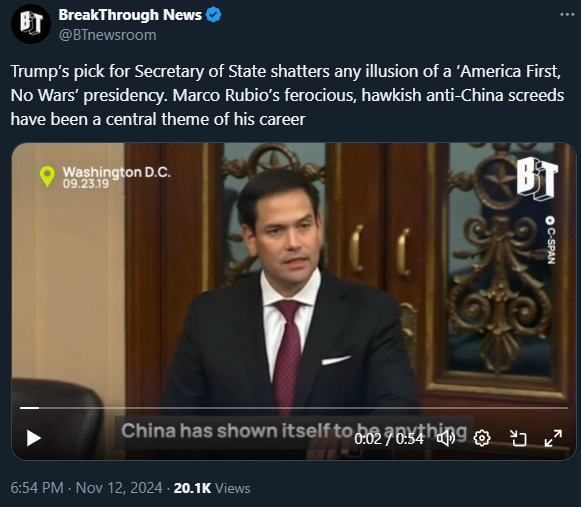Mute the video with the speaker icon
This screenshot has height=507, width=581.
(446, 438)
